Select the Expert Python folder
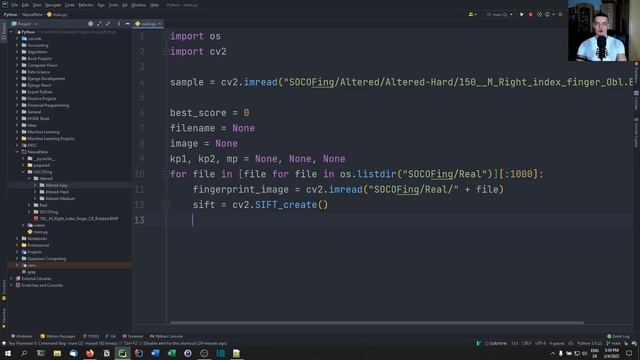Screen dimensions: 640x360 point(40,92)
